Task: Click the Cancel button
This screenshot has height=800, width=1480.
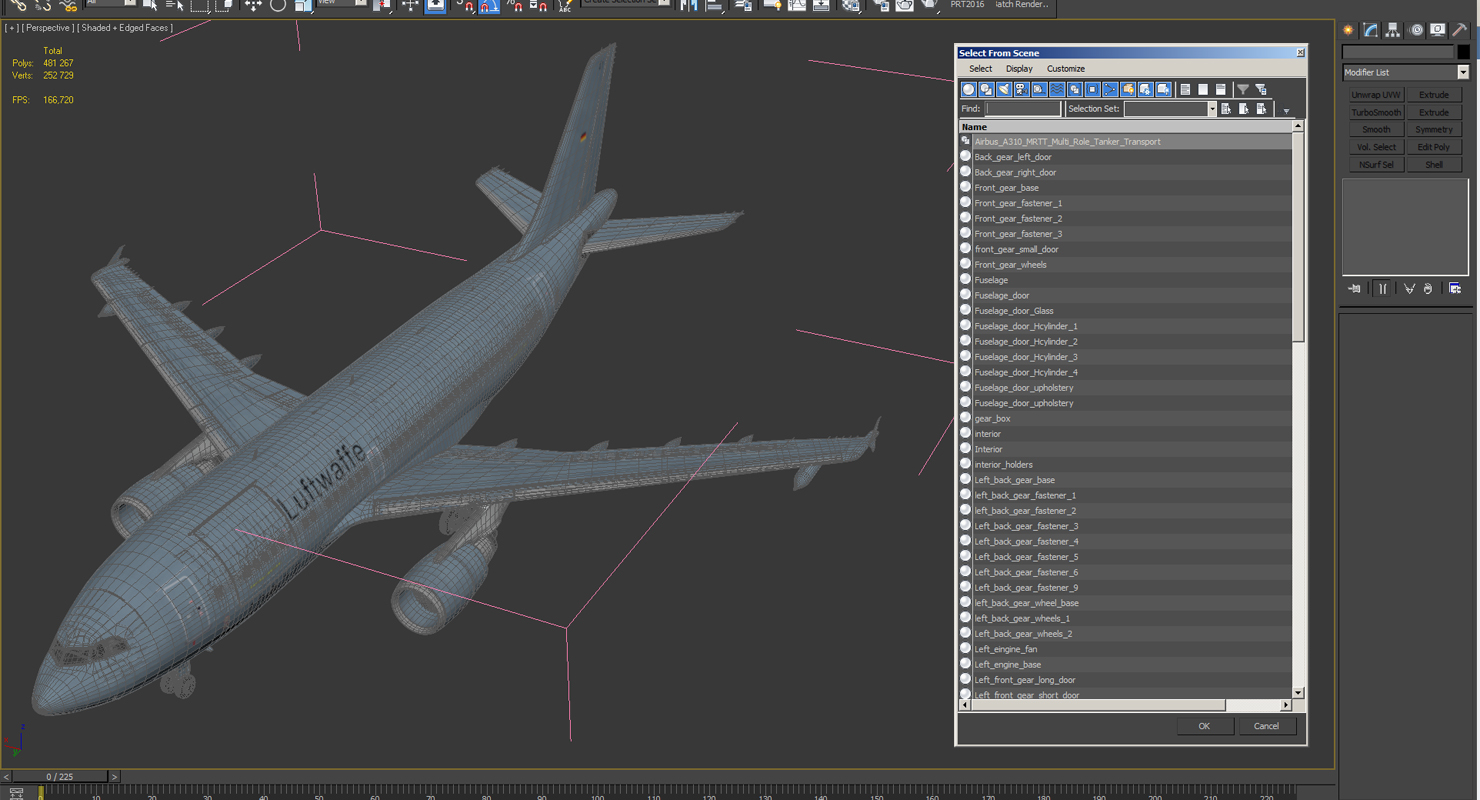Action: pos(1266,726)
